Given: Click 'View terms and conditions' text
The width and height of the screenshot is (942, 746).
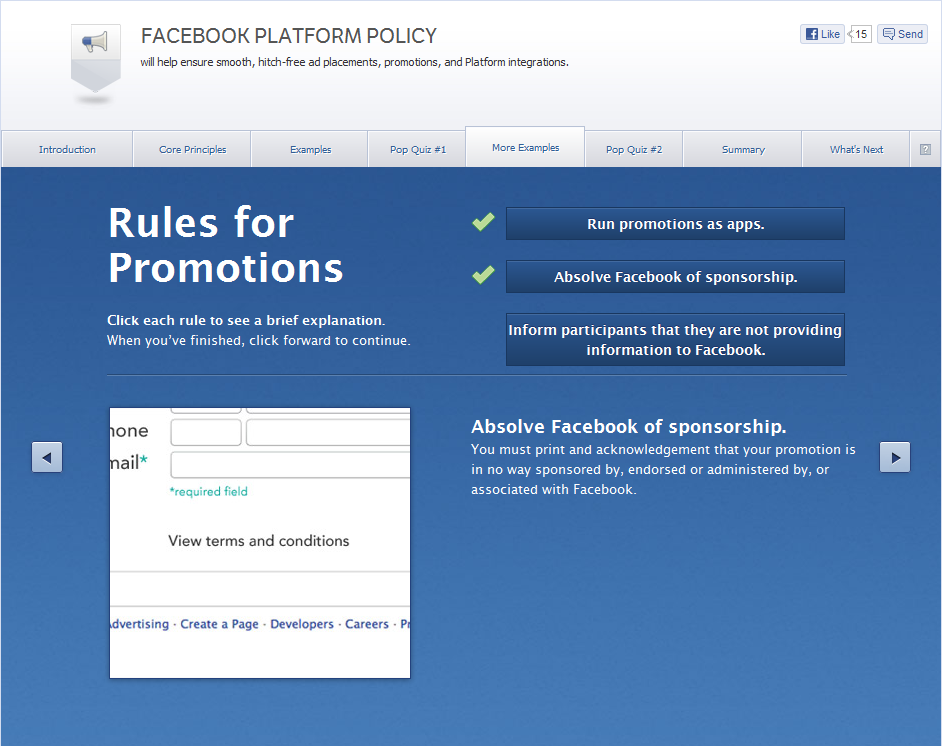Looking at the screenshot, I should (x=258, y=541).
